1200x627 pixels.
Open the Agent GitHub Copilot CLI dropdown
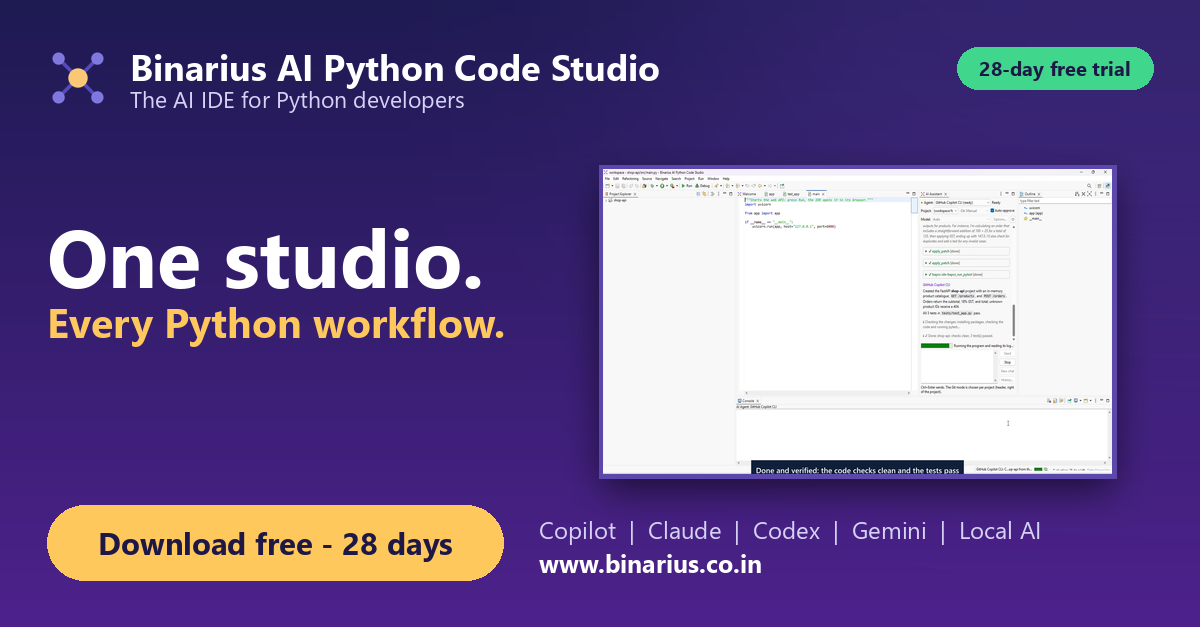tap(962, 202)
